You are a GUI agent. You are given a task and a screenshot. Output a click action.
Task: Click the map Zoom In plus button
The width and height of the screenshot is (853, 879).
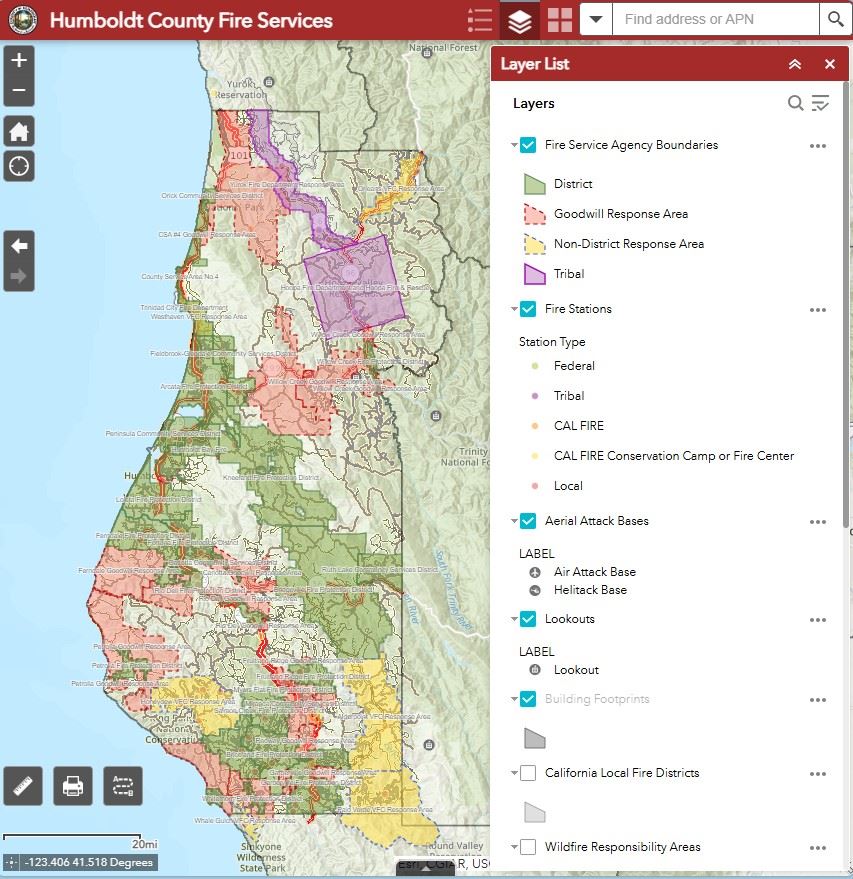pyautogui.click(x=19, y=60)
